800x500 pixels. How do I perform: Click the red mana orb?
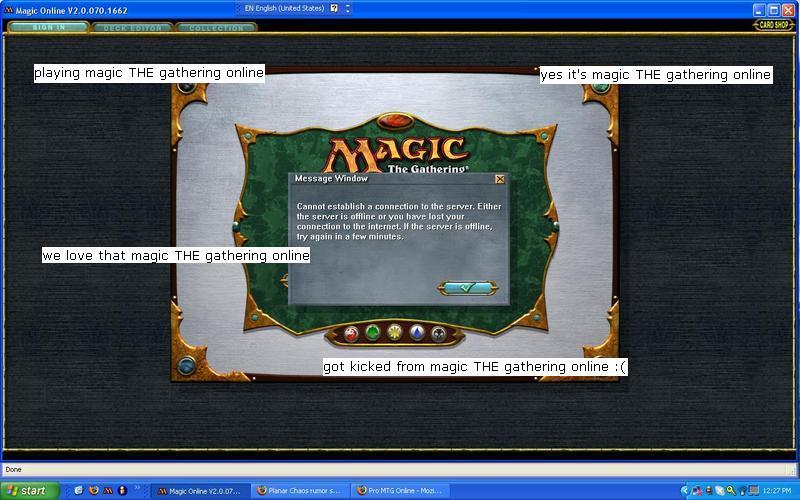[351, 334]
